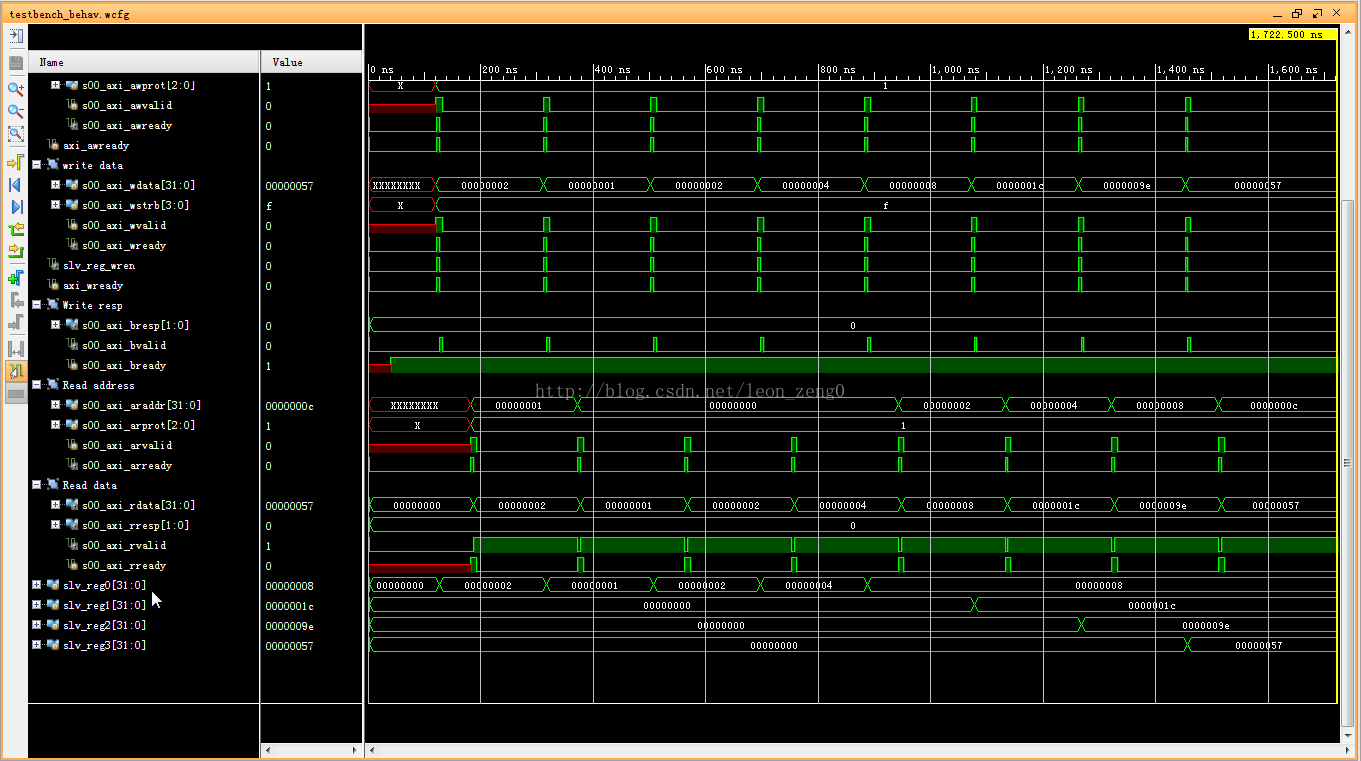This screenshot has height=761, width=1361.
Task: Click the floating ruler icon
Action: tap(16, 394)
